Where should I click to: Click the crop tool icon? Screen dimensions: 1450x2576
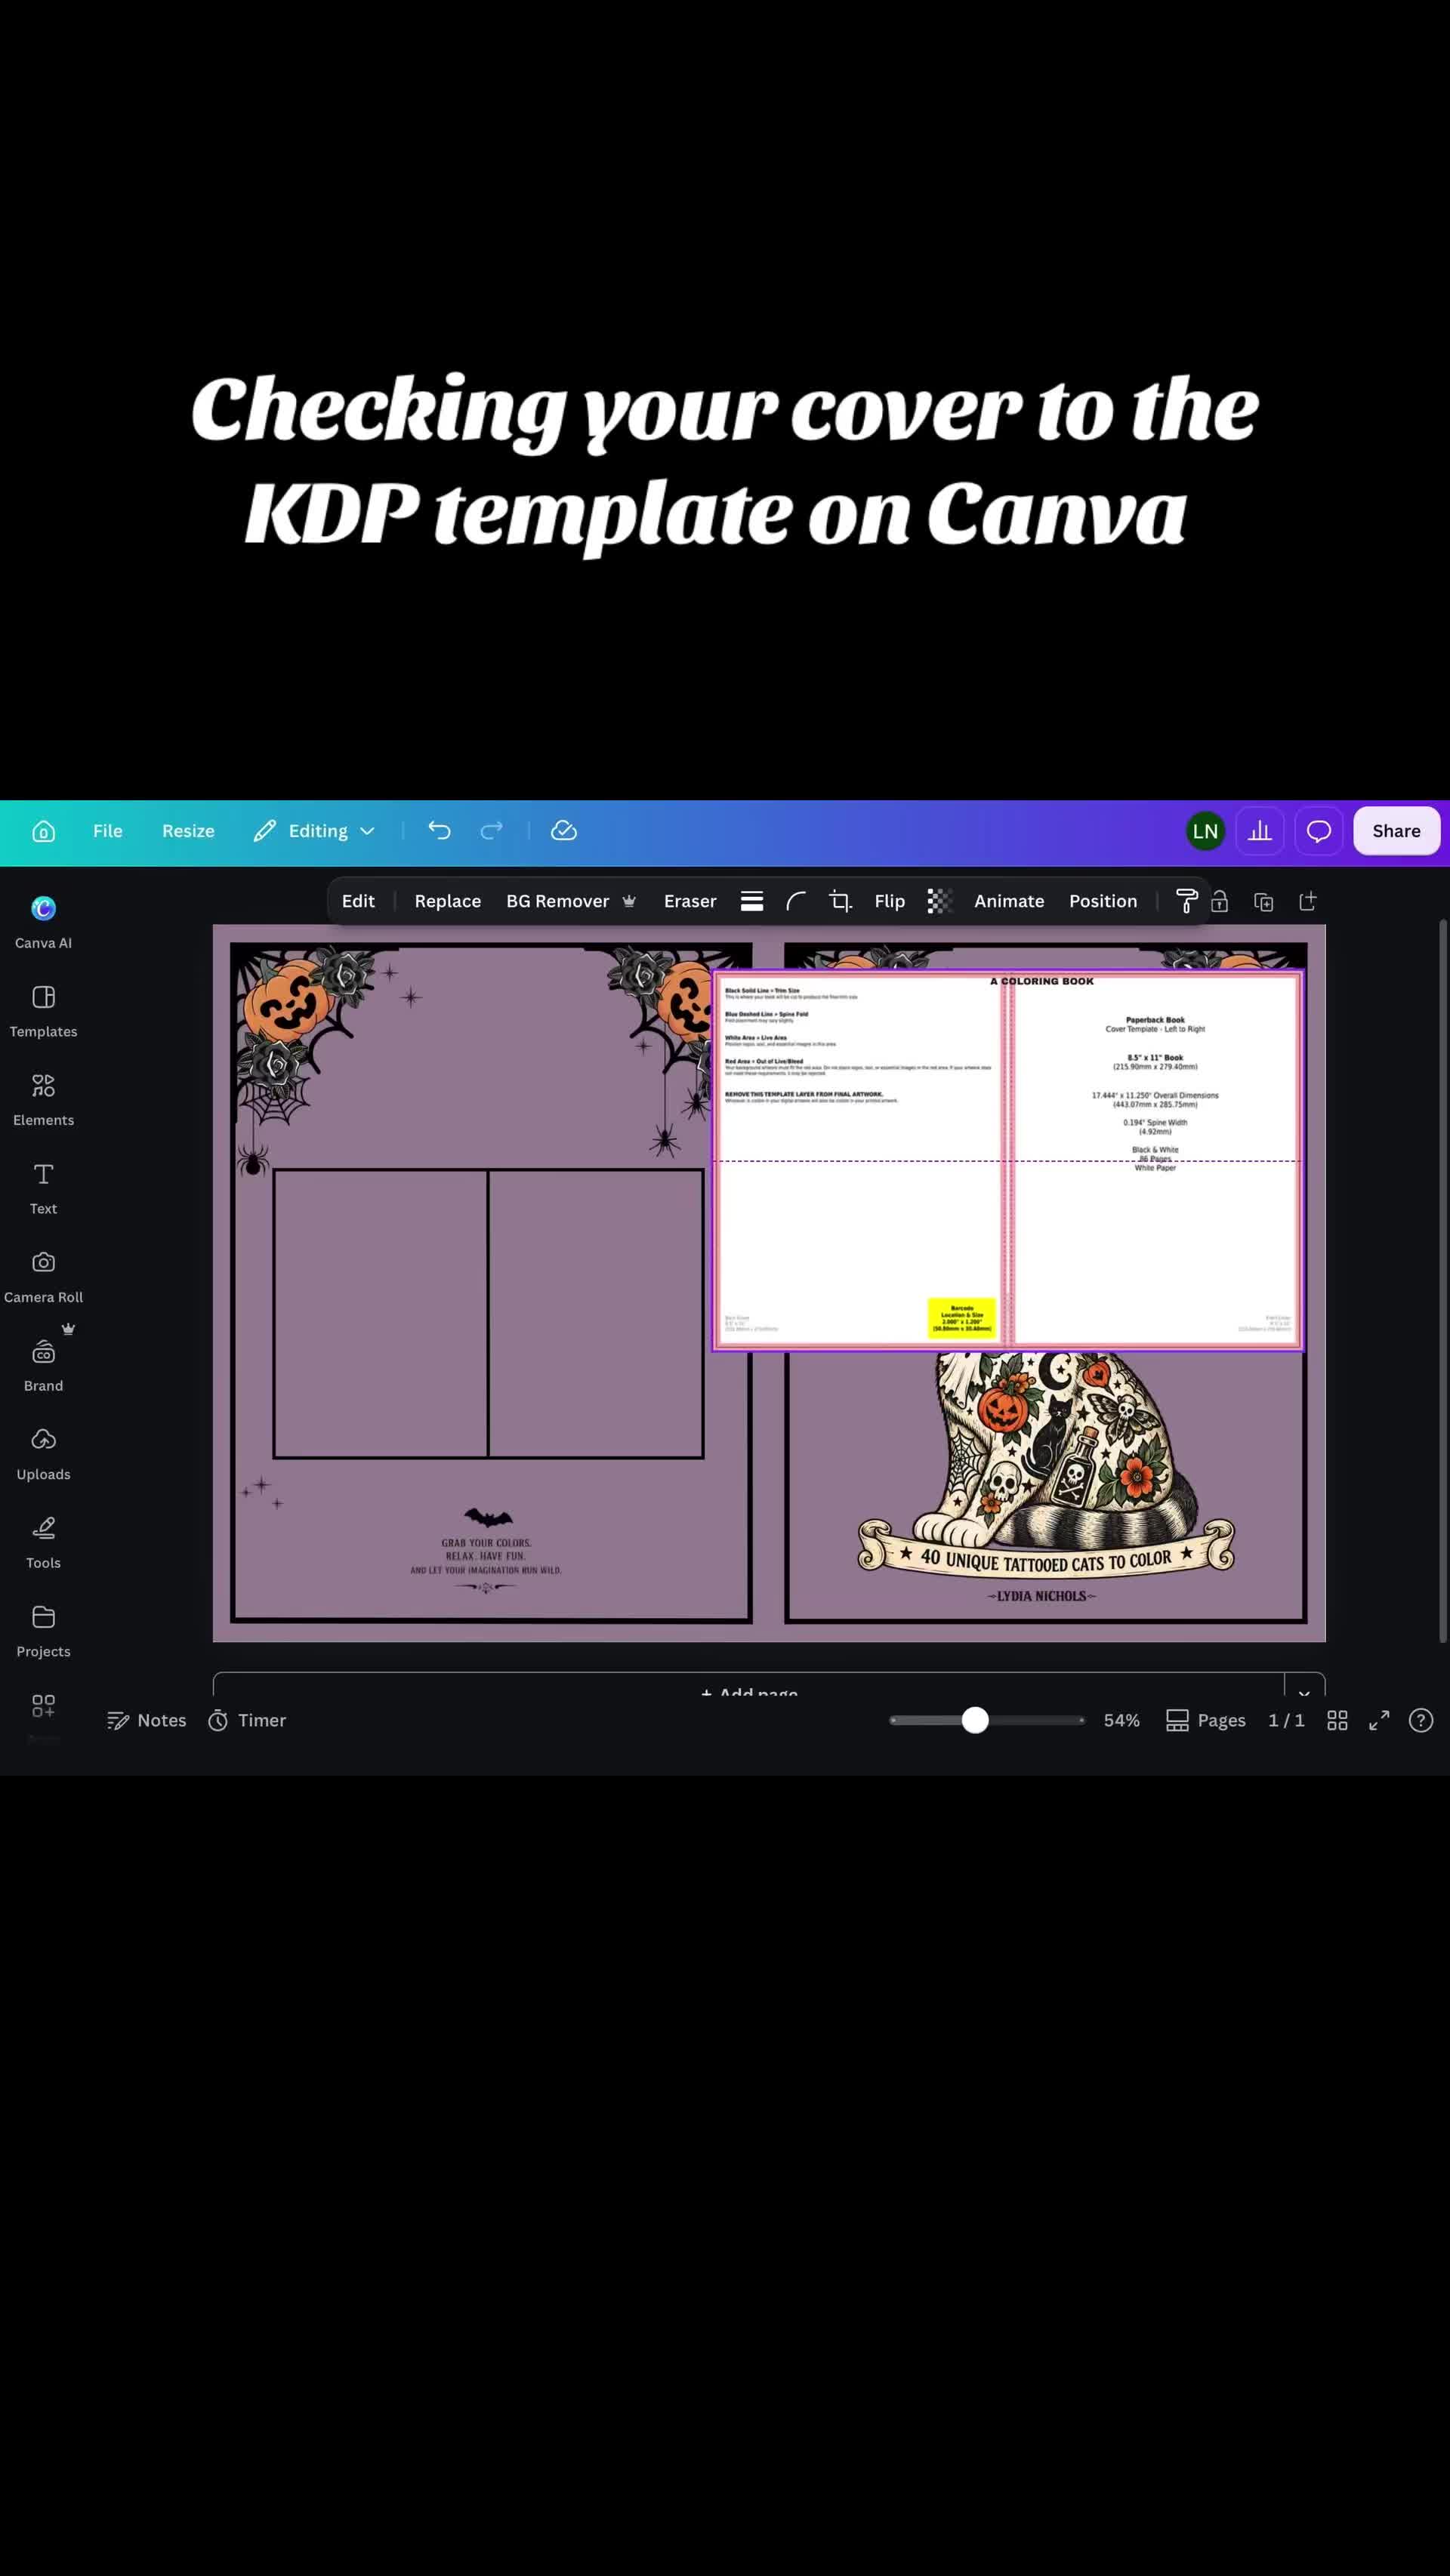pyautogui.click(x=840, y=901)
